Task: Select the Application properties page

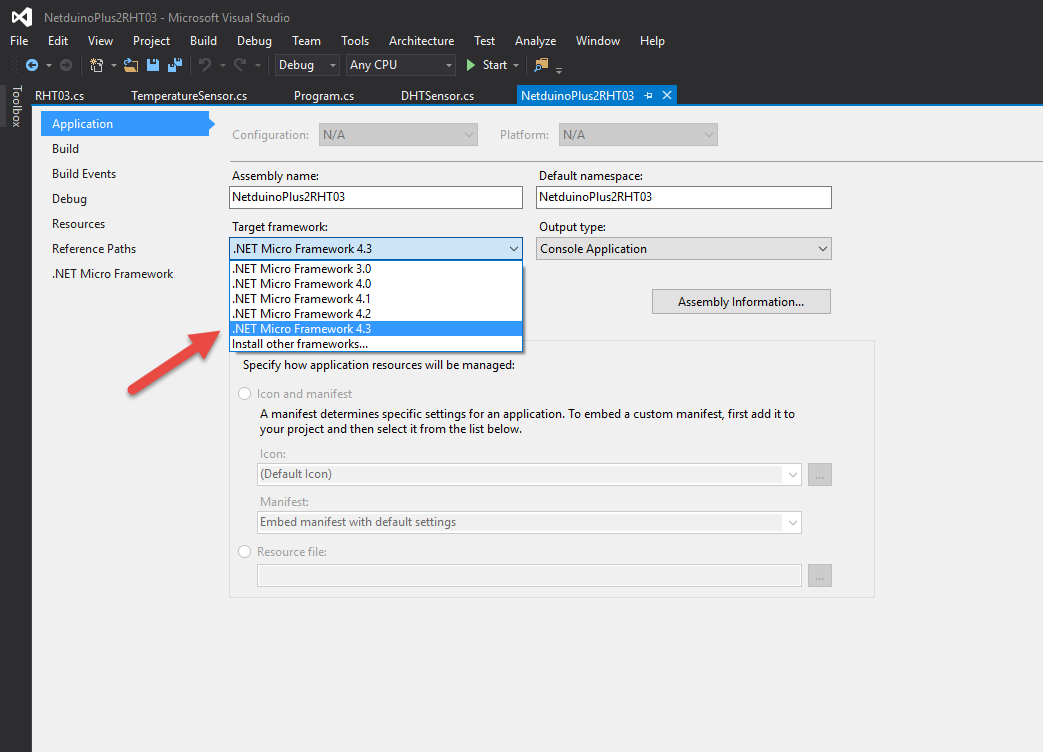Action: click(x=125, y=124)
